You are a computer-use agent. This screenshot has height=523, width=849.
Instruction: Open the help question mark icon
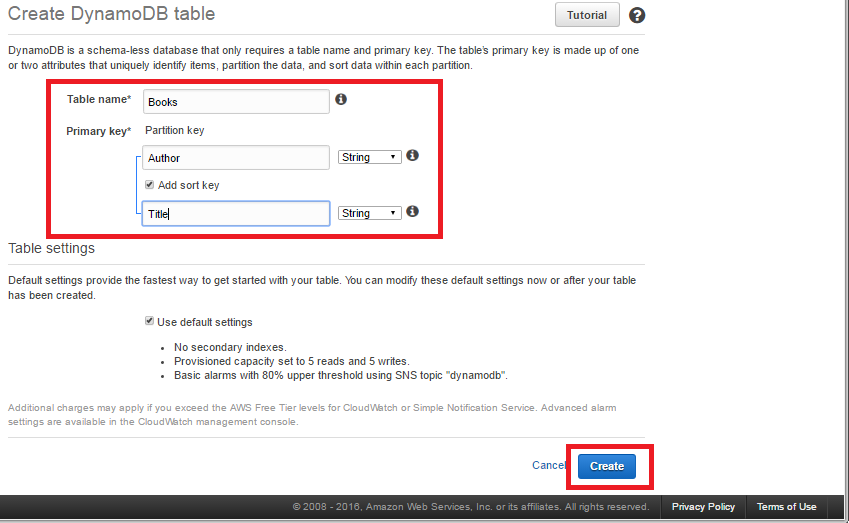[637, 15]
